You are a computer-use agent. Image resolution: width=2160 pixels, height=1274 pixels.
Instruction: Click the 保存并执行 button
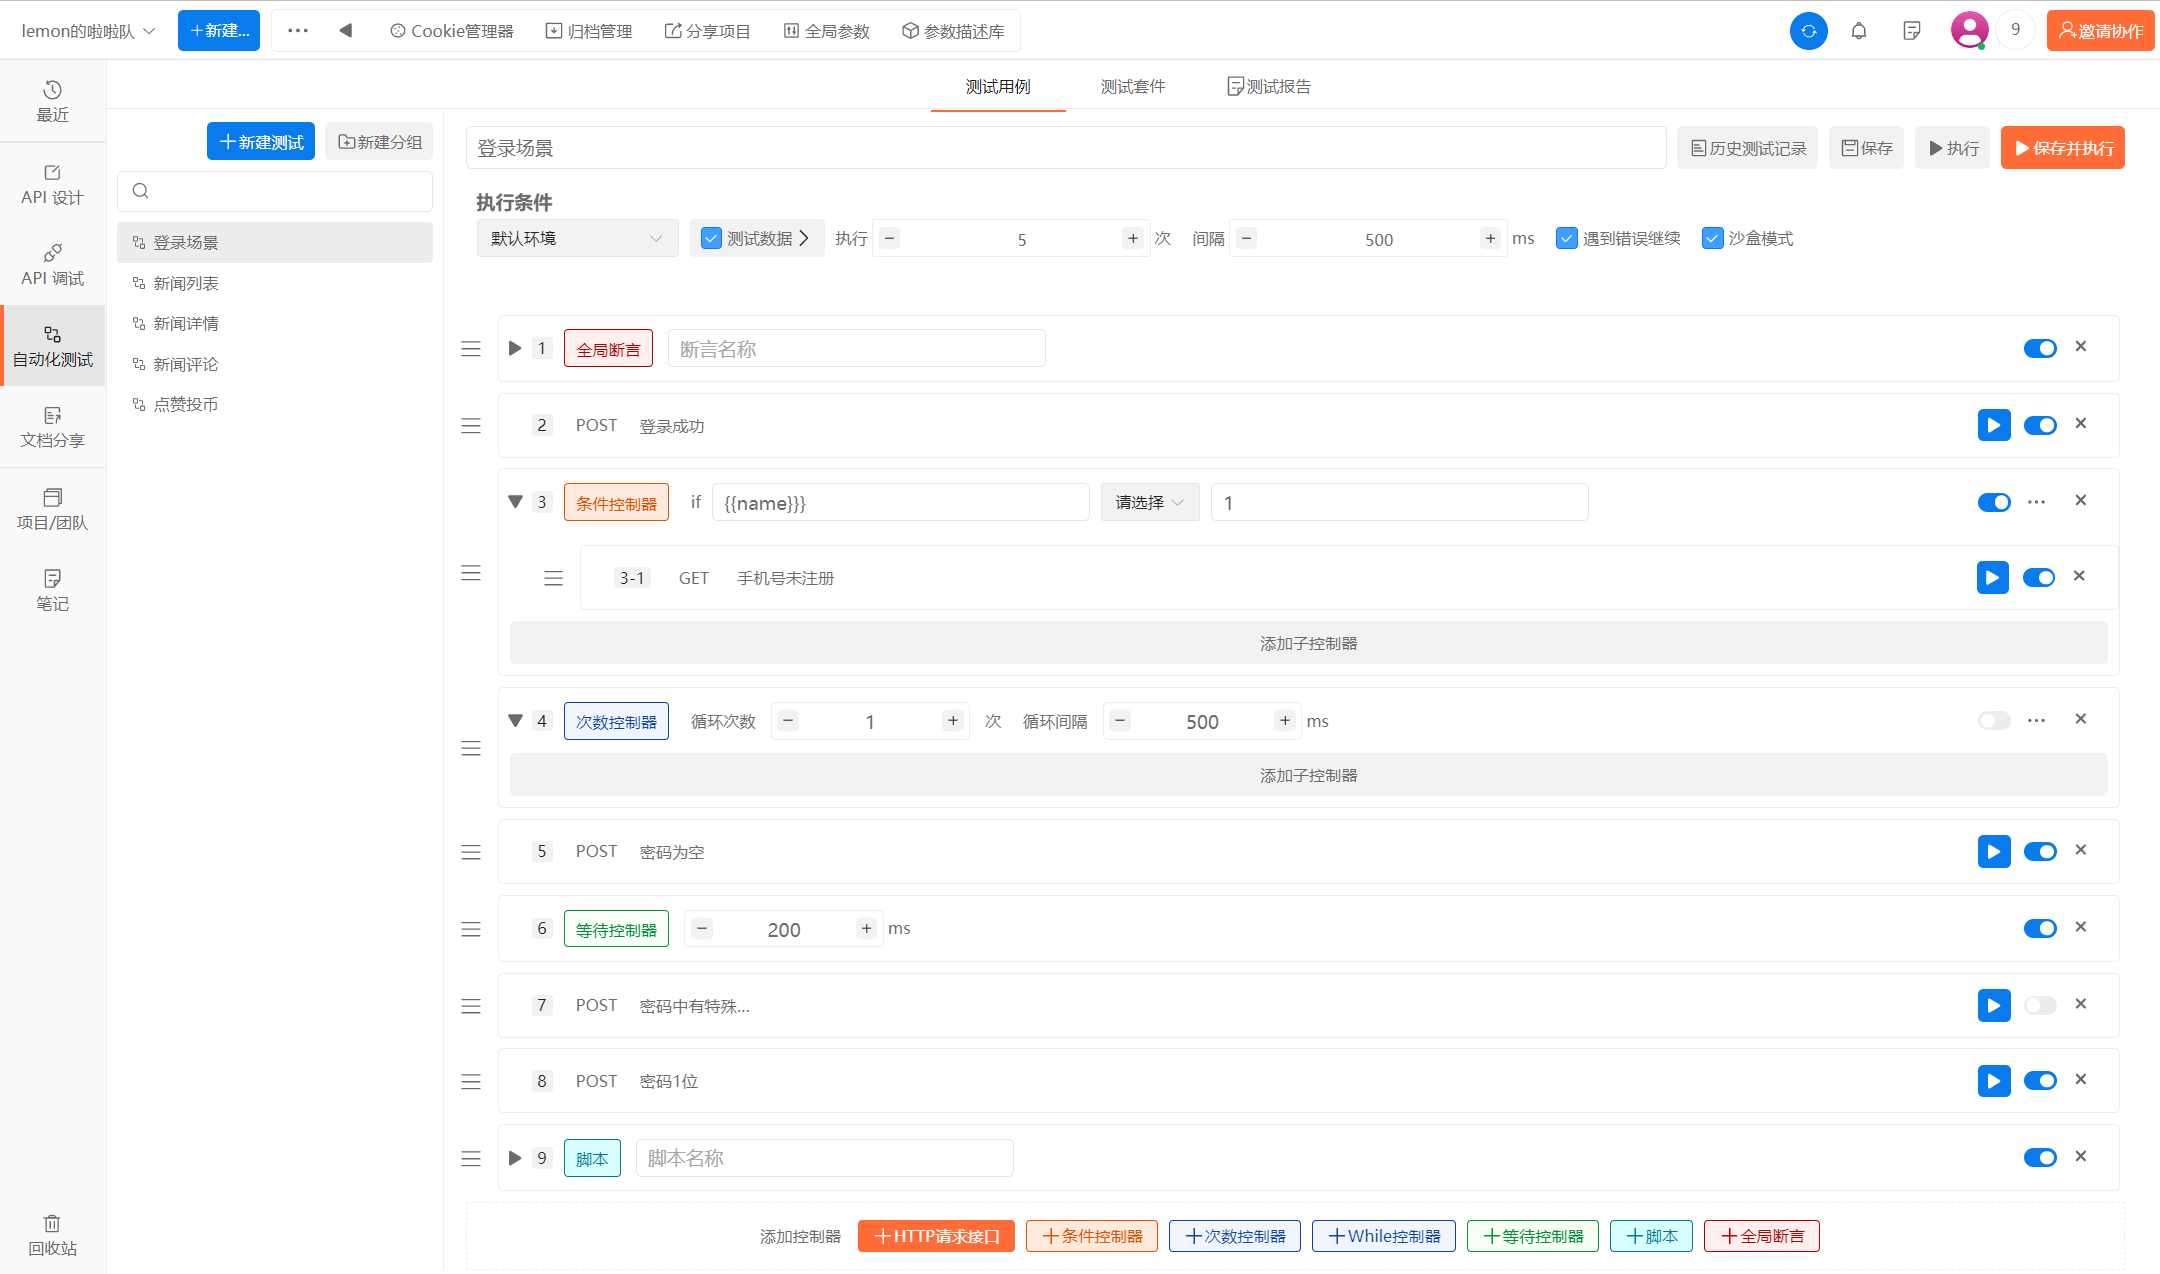(2062, 148)
